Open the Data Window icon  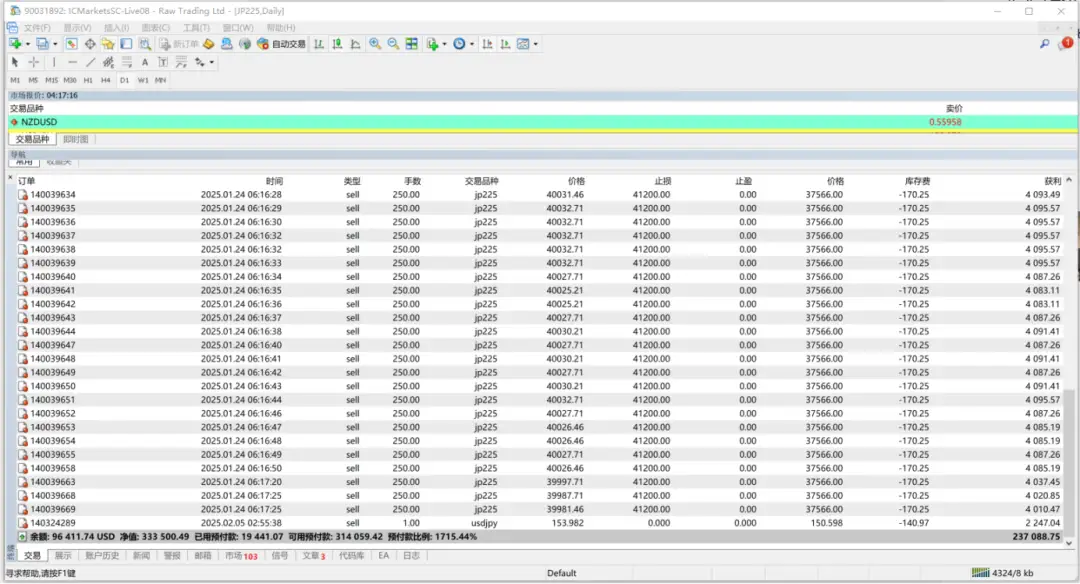click(x=90, y=44)
